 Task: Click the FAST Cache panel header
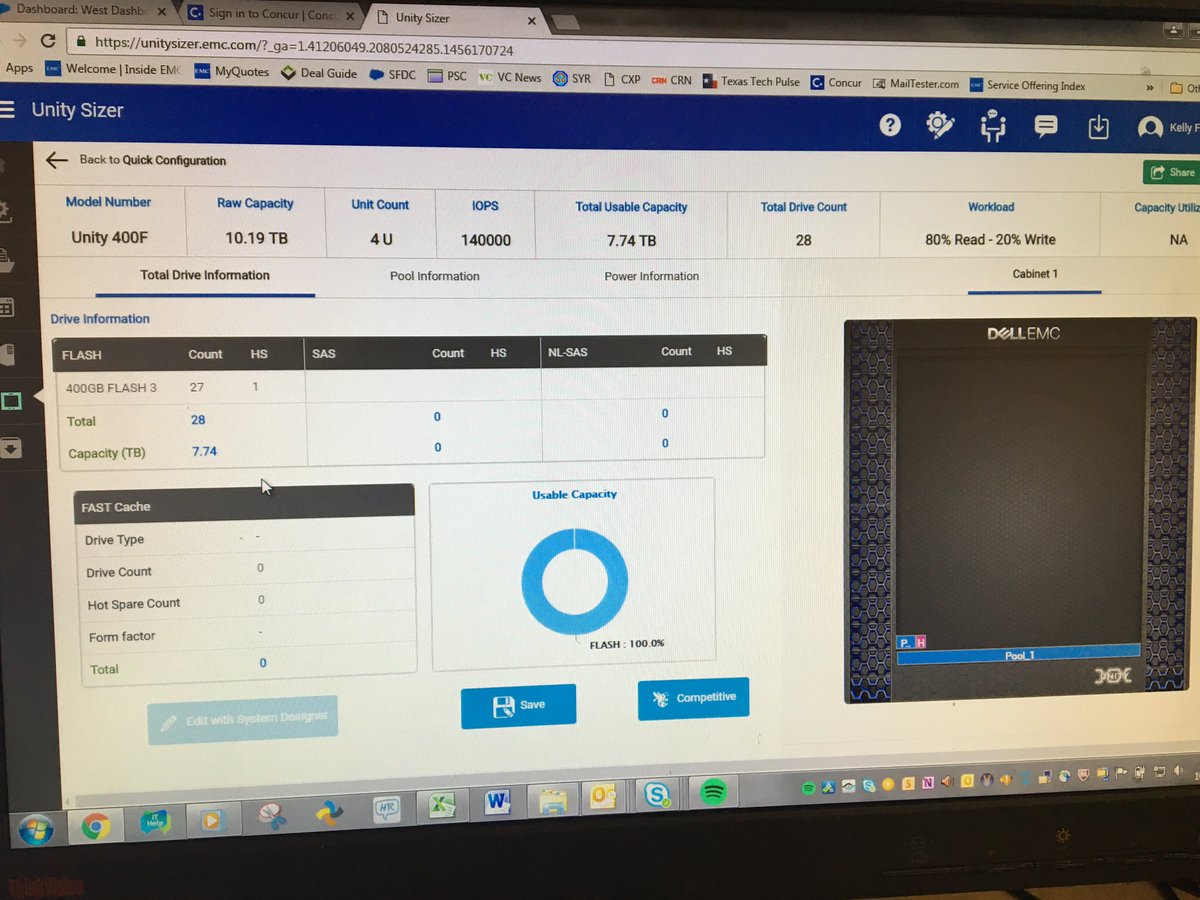(244, 502)
